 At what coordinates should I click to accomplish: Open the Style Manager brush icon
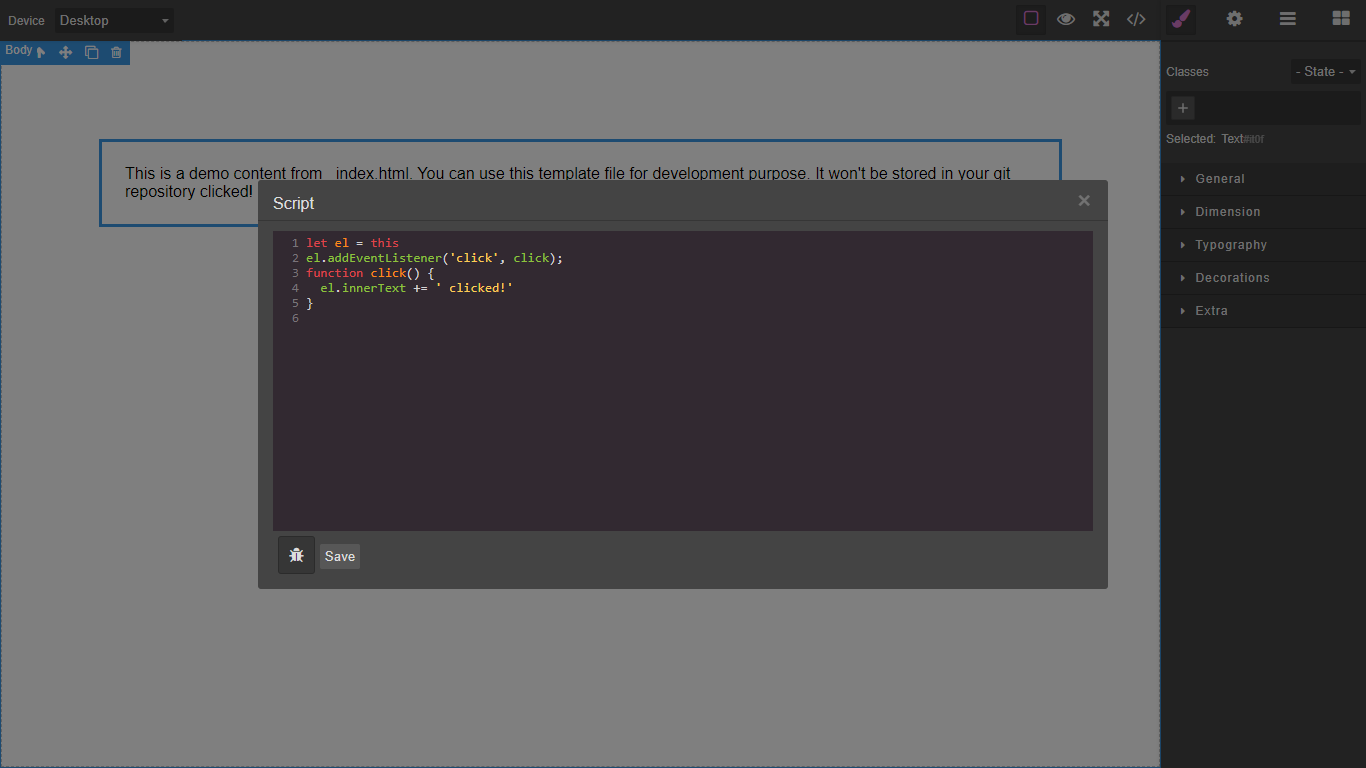point(1180,19)
